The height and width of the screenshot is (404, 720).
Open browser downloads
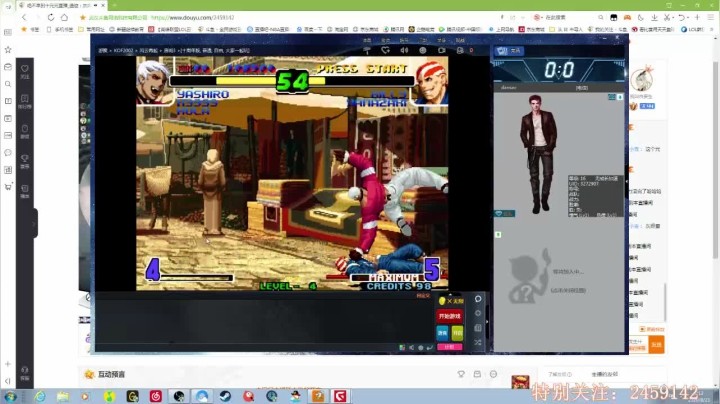point(654,17)
